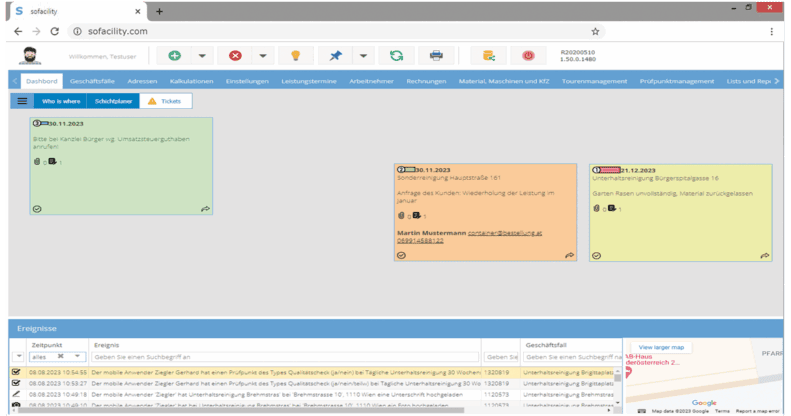Click browser back arrow

click(18, 31)
